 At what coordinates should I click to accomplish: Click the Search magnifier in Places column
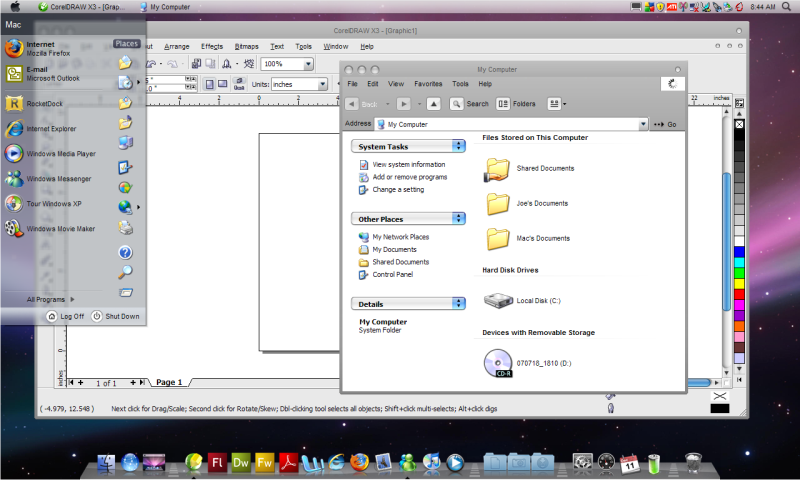pyautogui.click(x=126, y=272)
